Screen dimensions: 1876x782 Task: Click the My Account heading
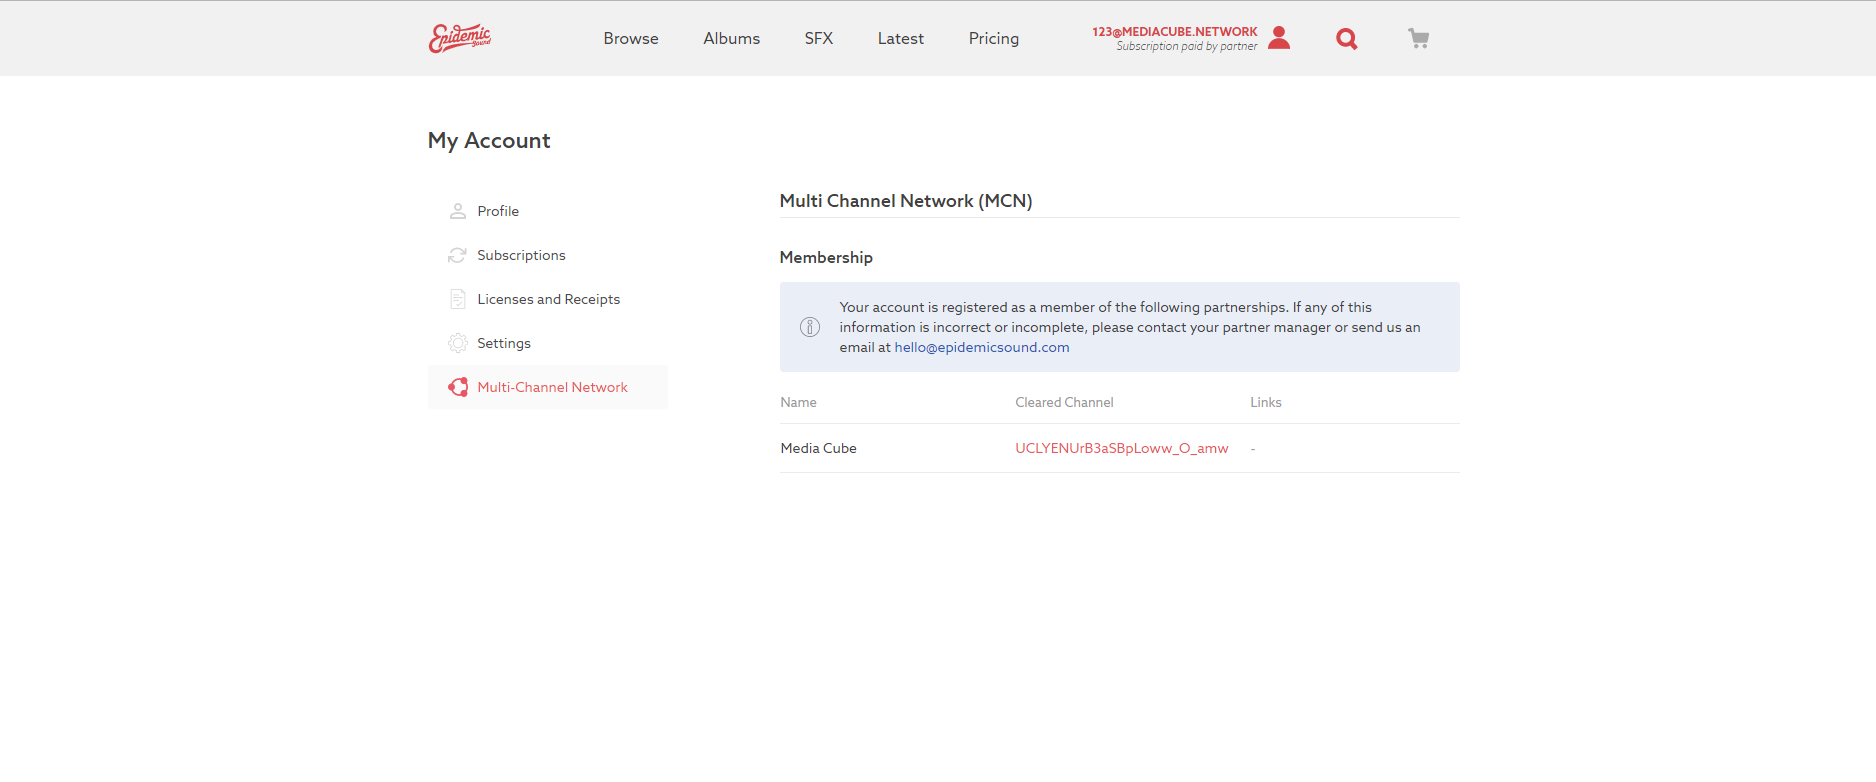pos(489,141)
